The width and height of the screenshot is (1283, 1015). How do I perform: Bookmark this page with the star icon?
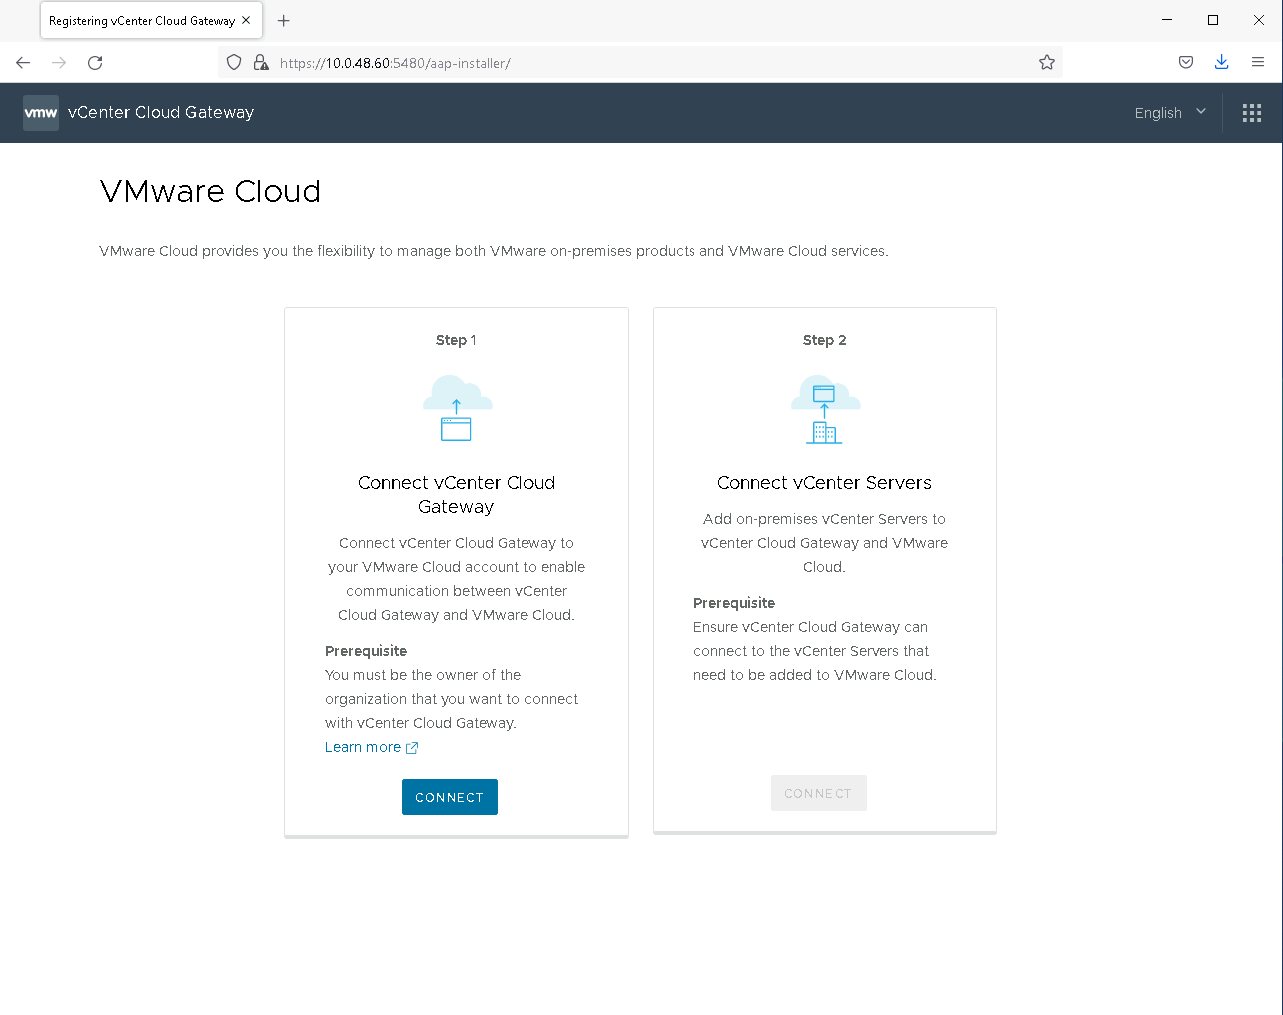click(1046, 63)
